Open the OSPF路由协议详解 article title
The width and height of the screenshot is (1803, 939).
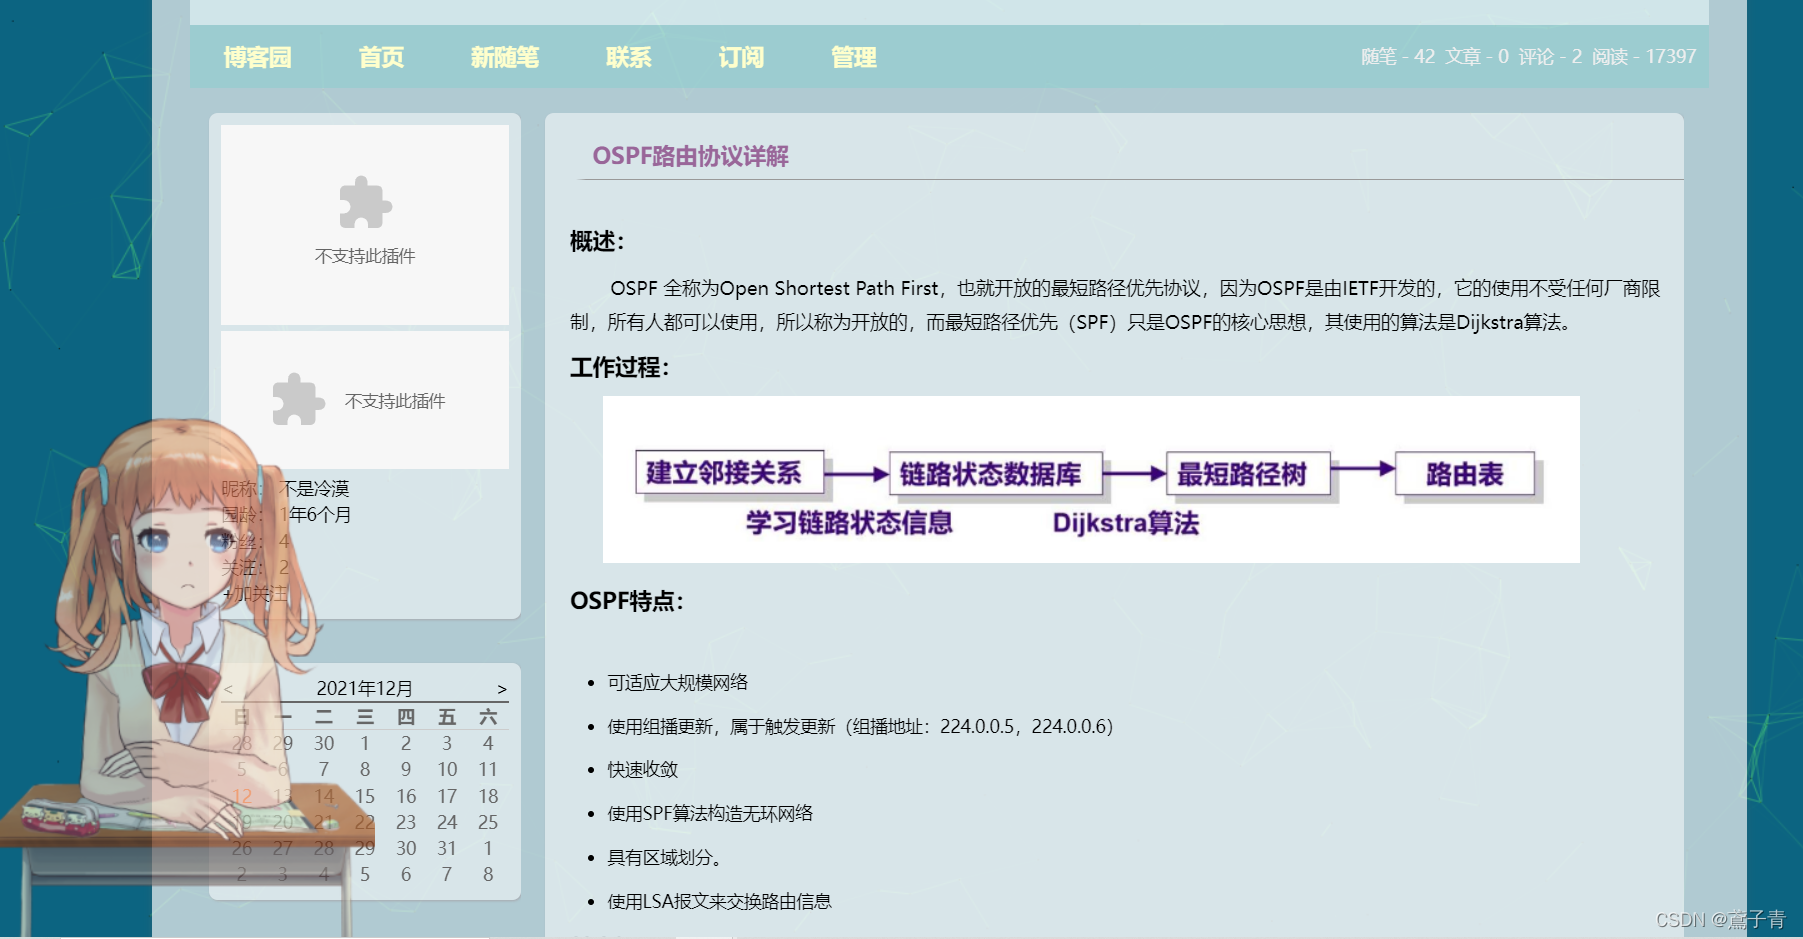tap(690, 156)
